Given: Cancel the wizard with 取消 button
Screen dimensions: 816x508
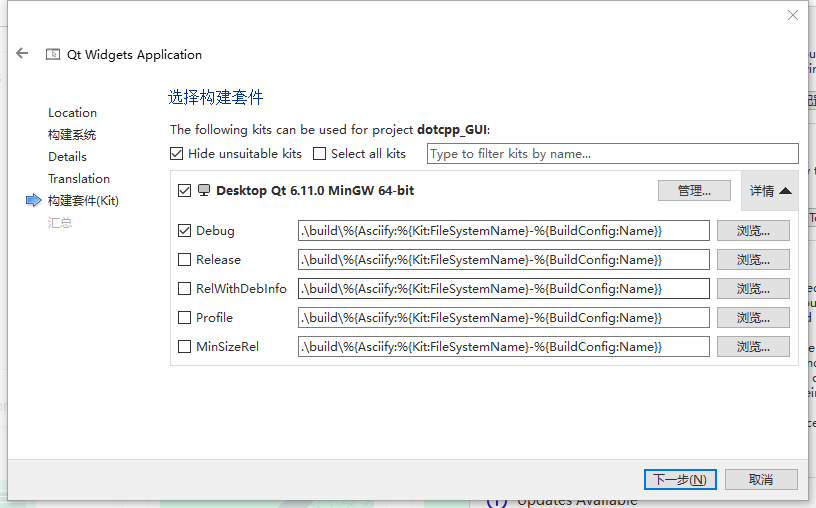Looking at the screenshot, I should pos(761,479).
